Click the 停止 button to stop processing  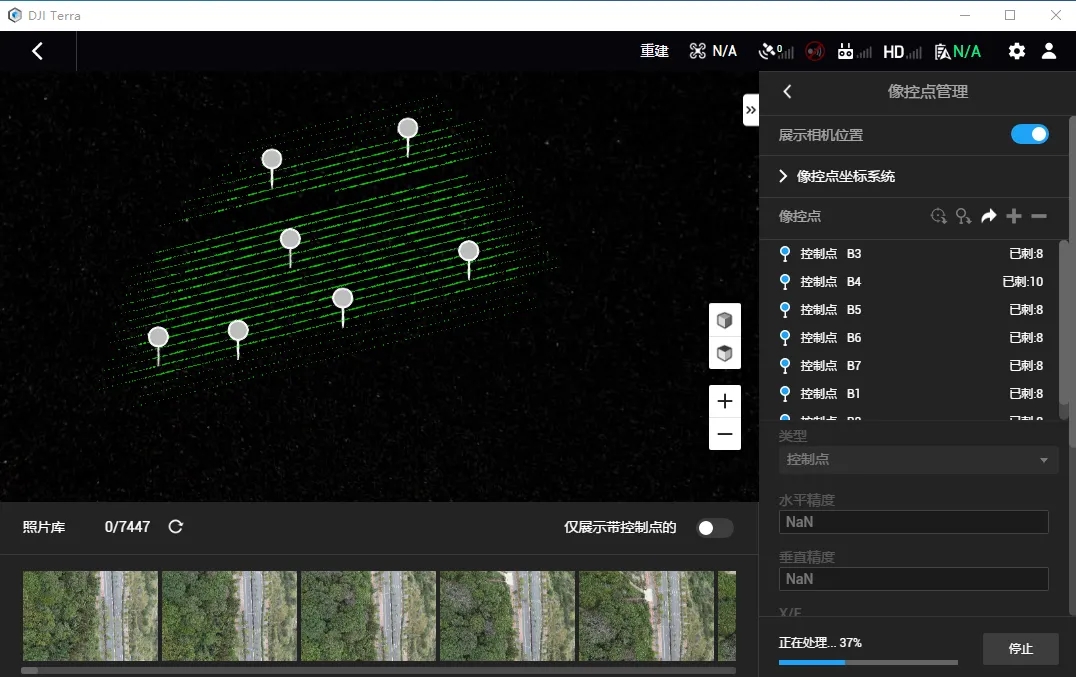coord(1020,648)
